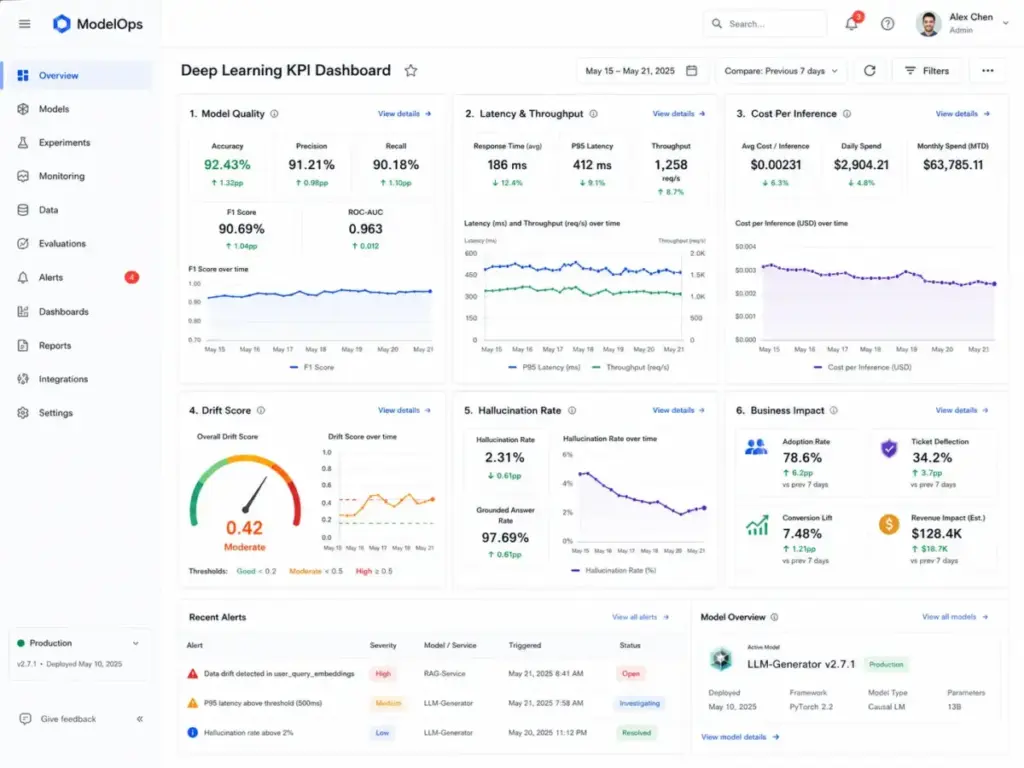Click info icon next to Hallucination Rate
This screenshot has height=768, width=1024.
[x=572, y=410]
